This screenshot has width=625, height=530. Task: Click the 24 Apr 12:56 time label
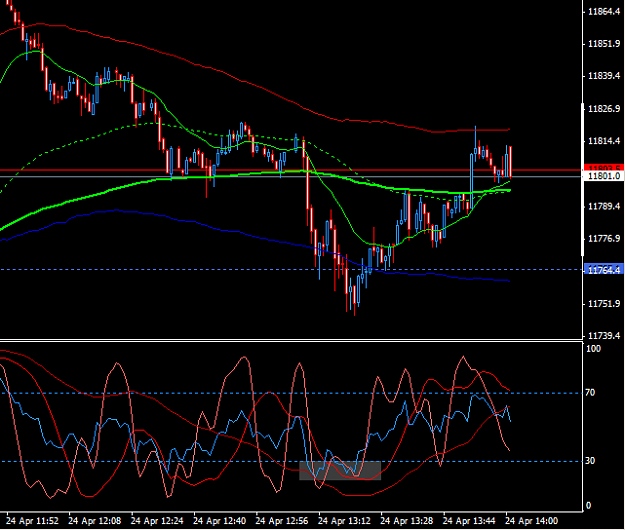point(282,521)
